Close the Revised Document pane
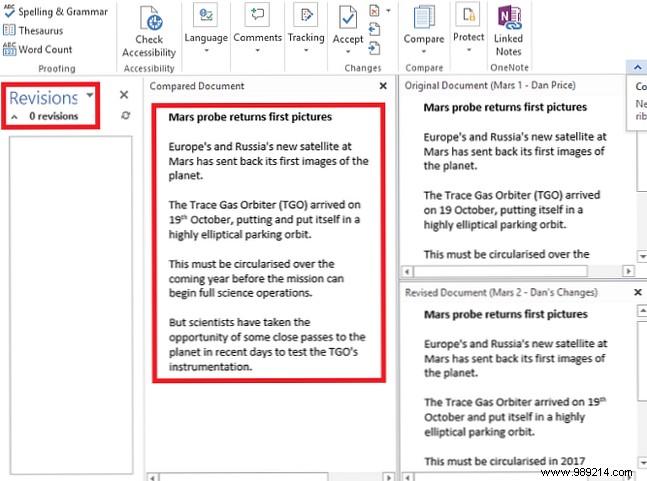Image resolution: width=647 pixels, height=481 pixels. 638,292
